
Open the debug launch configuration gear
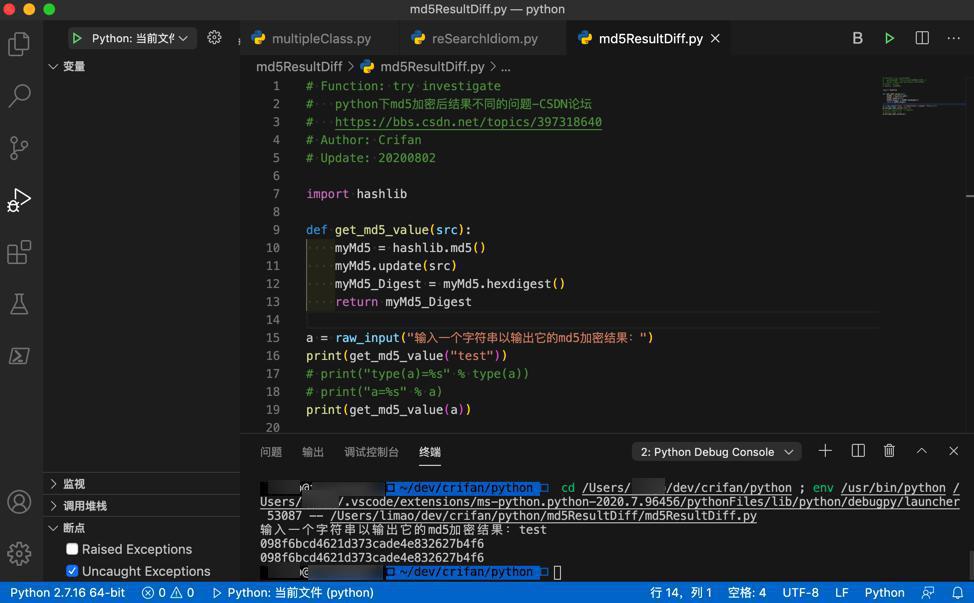pos(214,38)
